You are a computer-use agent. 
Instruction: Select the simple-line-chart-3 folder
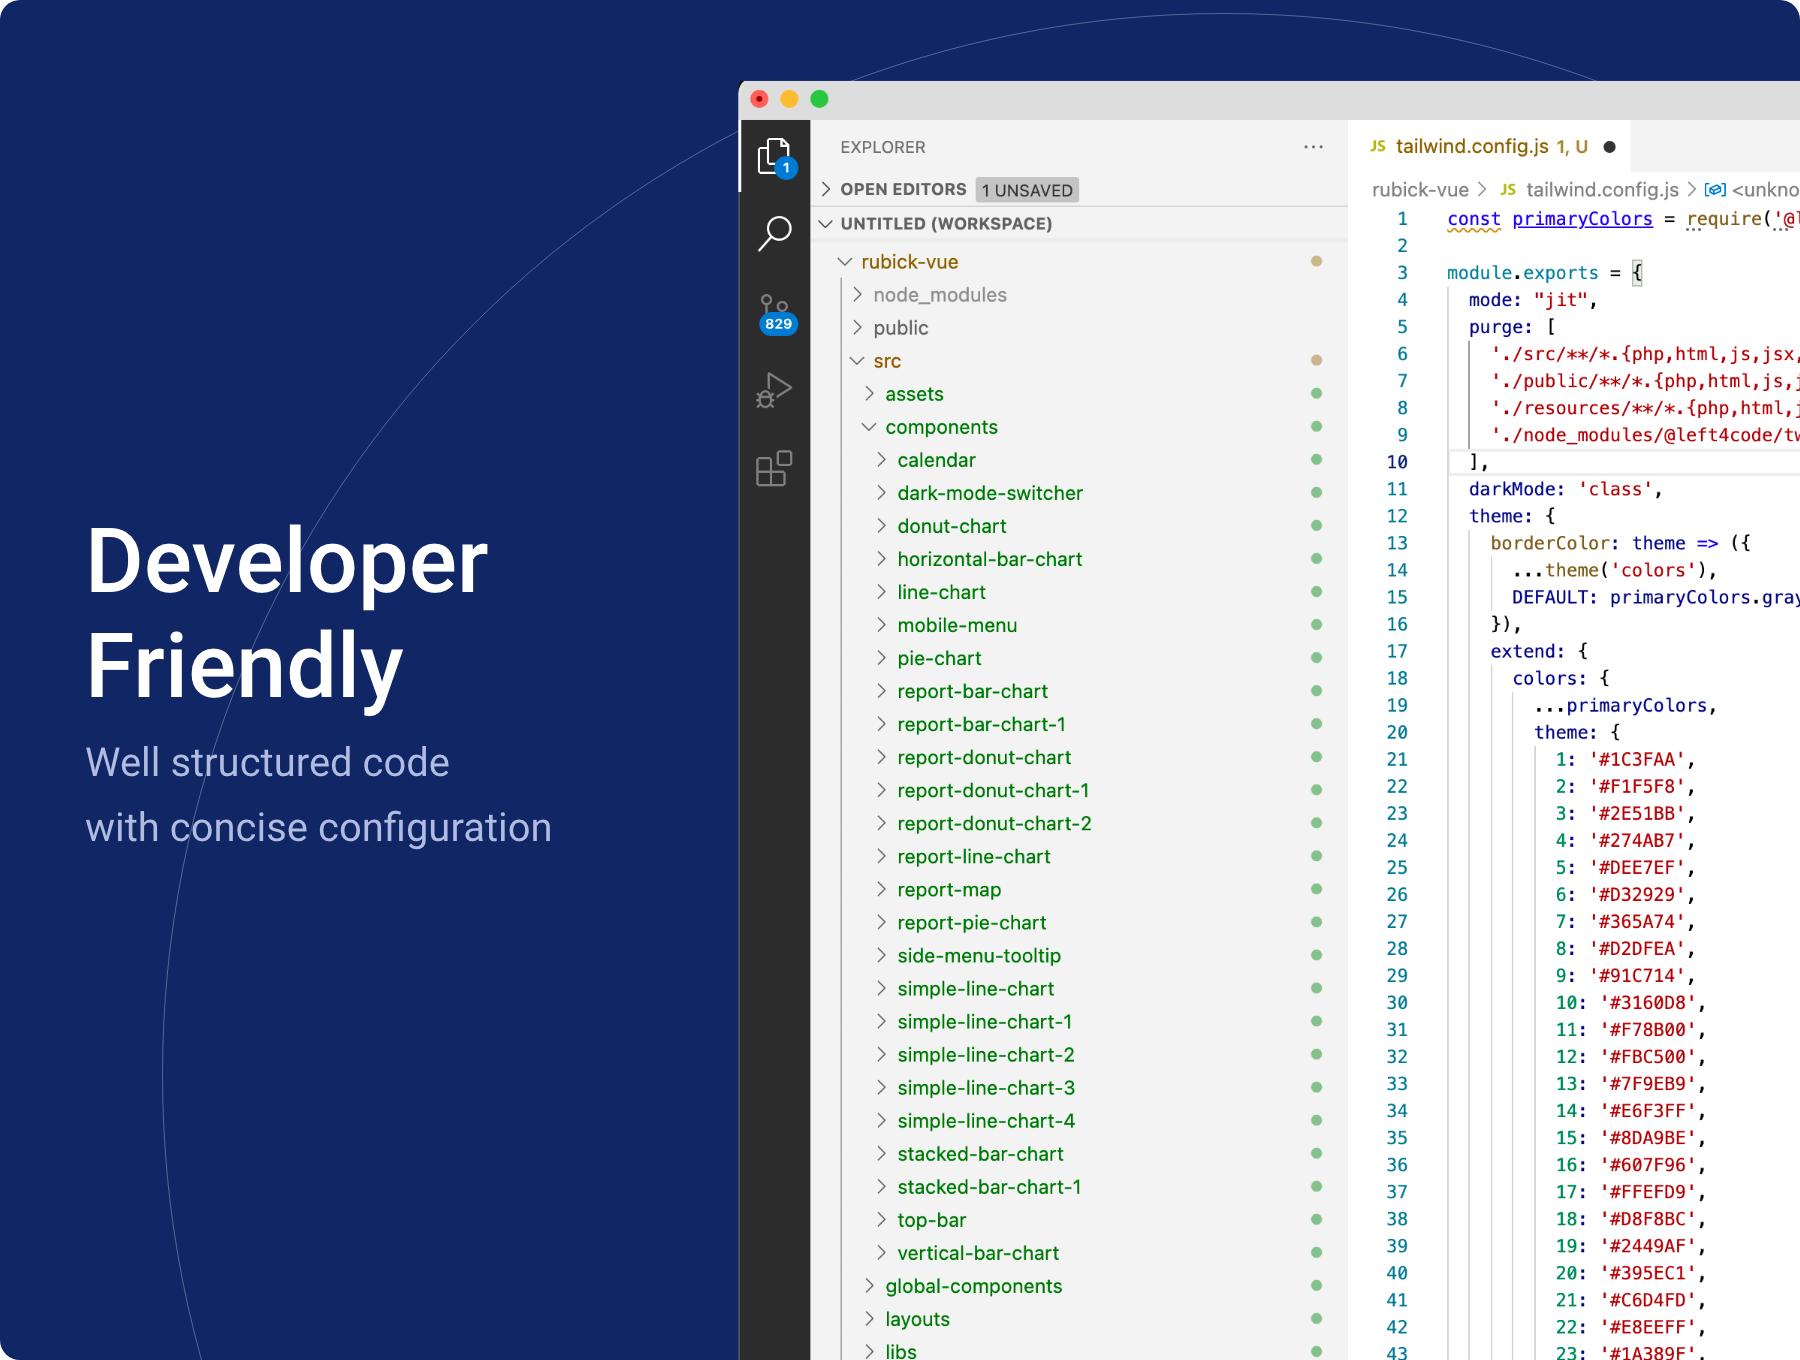coord(1079,1087)
